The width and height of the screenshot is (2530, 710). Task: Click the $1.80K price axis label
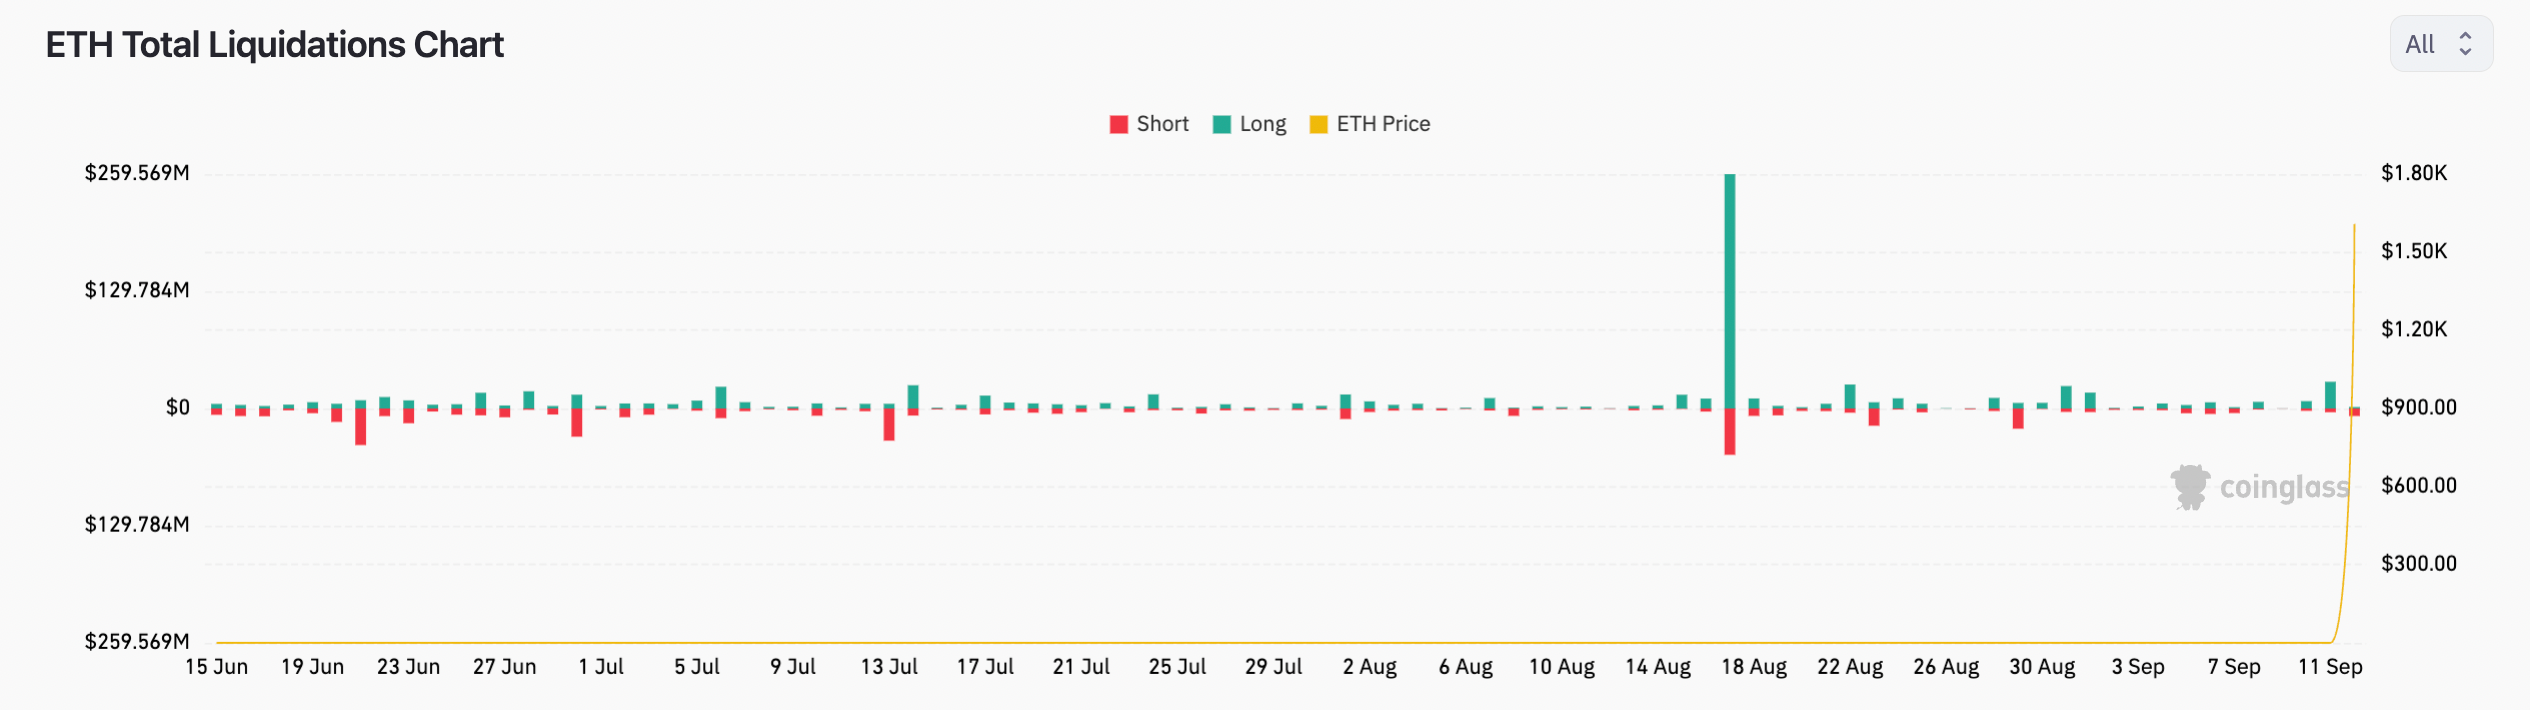(x=2413, y=173)
